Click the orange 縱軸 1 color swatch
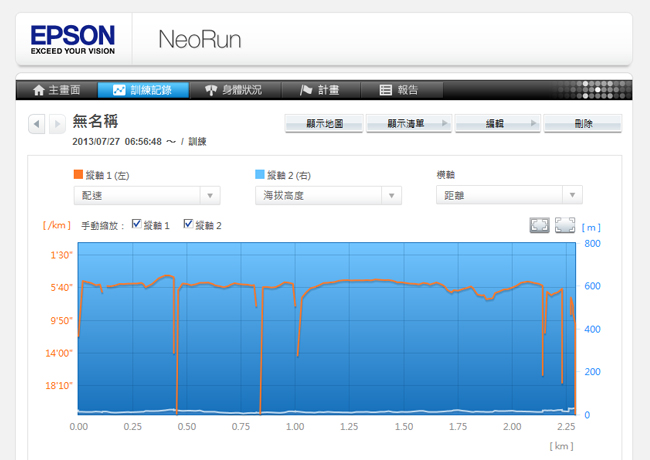This screenshot has width=650, height=460. click(78, 174)
